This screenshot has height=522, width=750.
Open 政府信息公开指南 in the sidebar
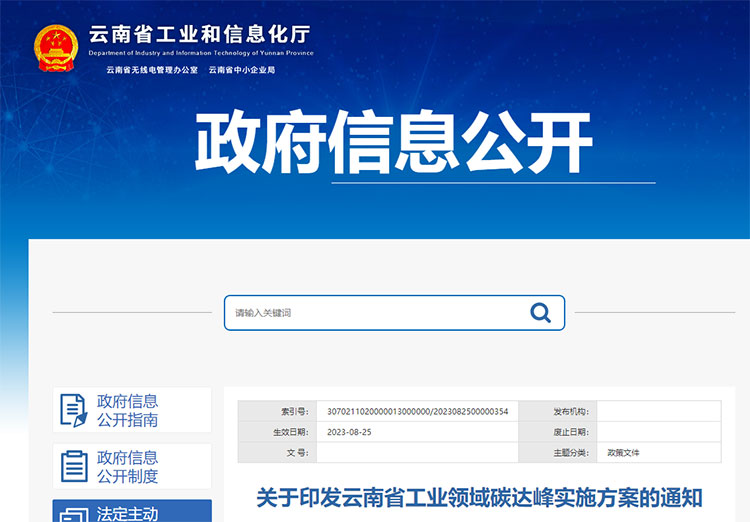127,410
